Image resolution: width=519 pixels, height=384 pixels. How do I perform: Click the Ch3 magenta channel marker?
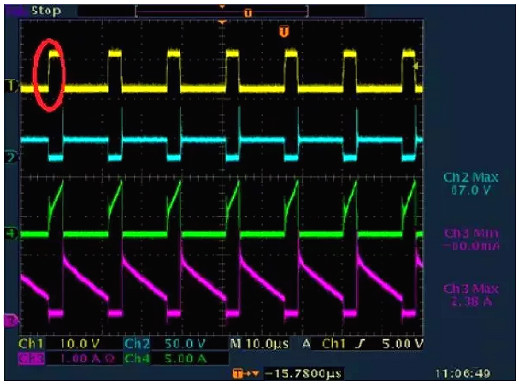pos(11,321)
